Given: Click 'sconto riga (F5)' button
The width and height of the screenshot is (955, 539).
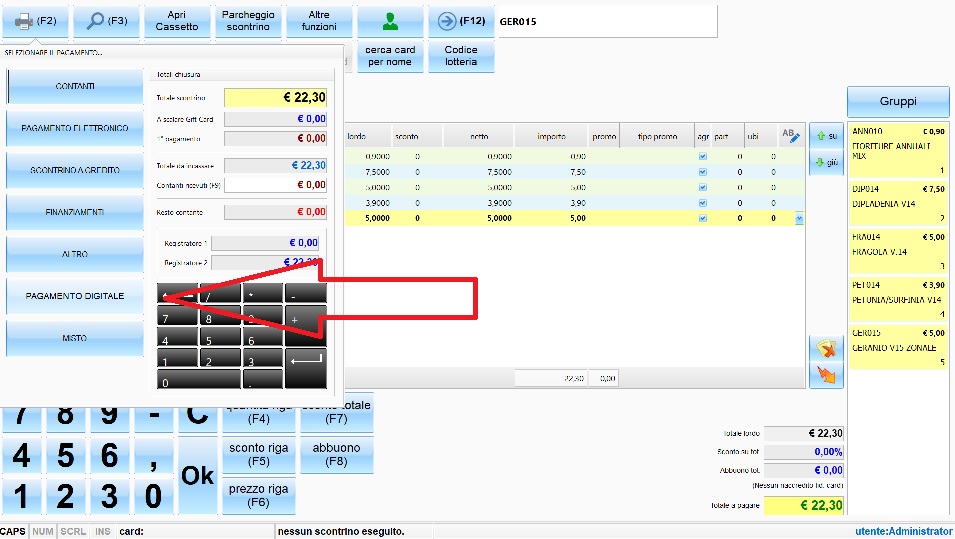Looking at the screenshot, I should (259, 454).
